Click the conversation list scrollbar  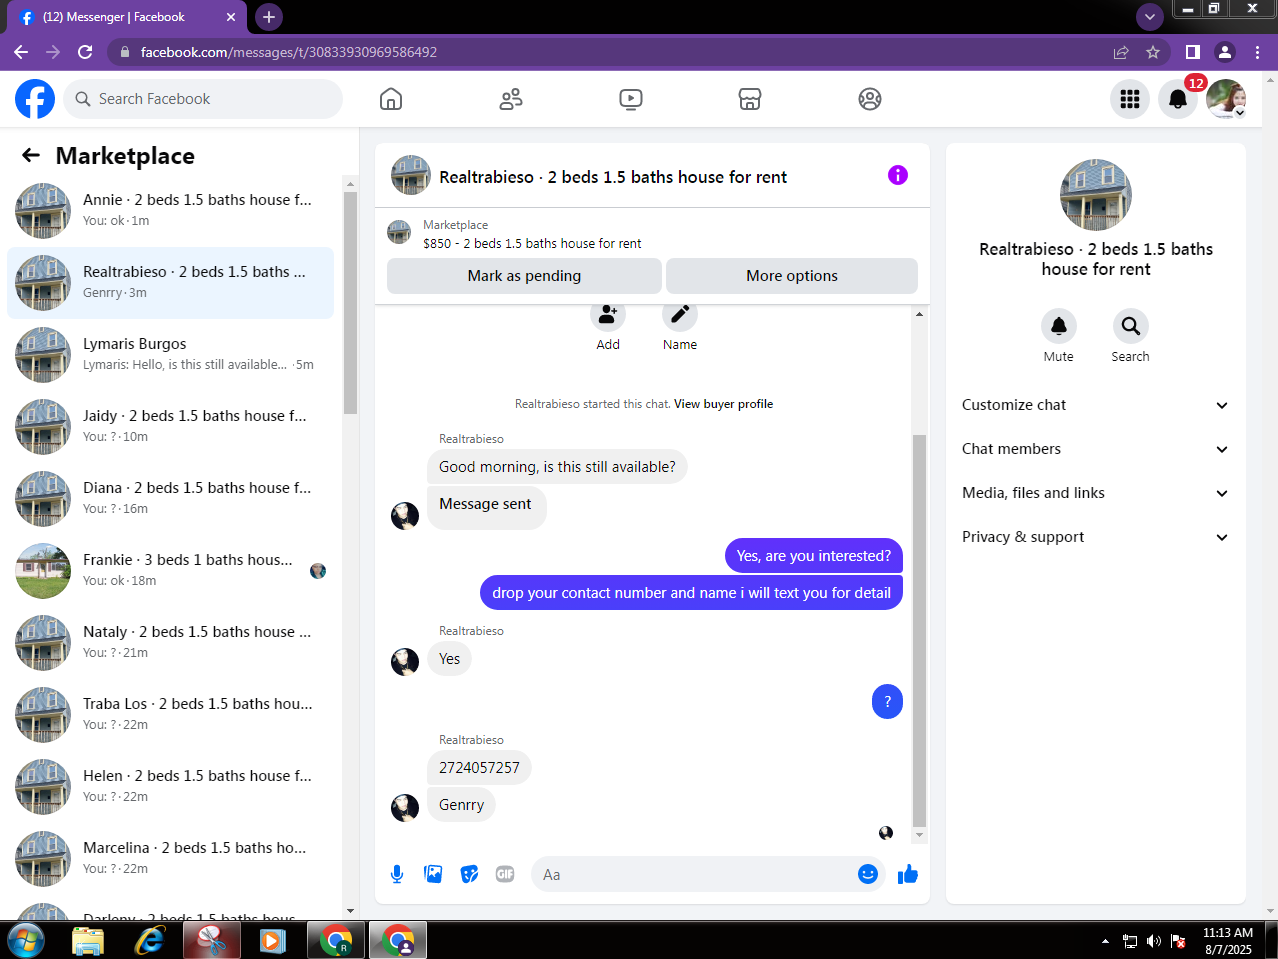[x=350, y=302]
